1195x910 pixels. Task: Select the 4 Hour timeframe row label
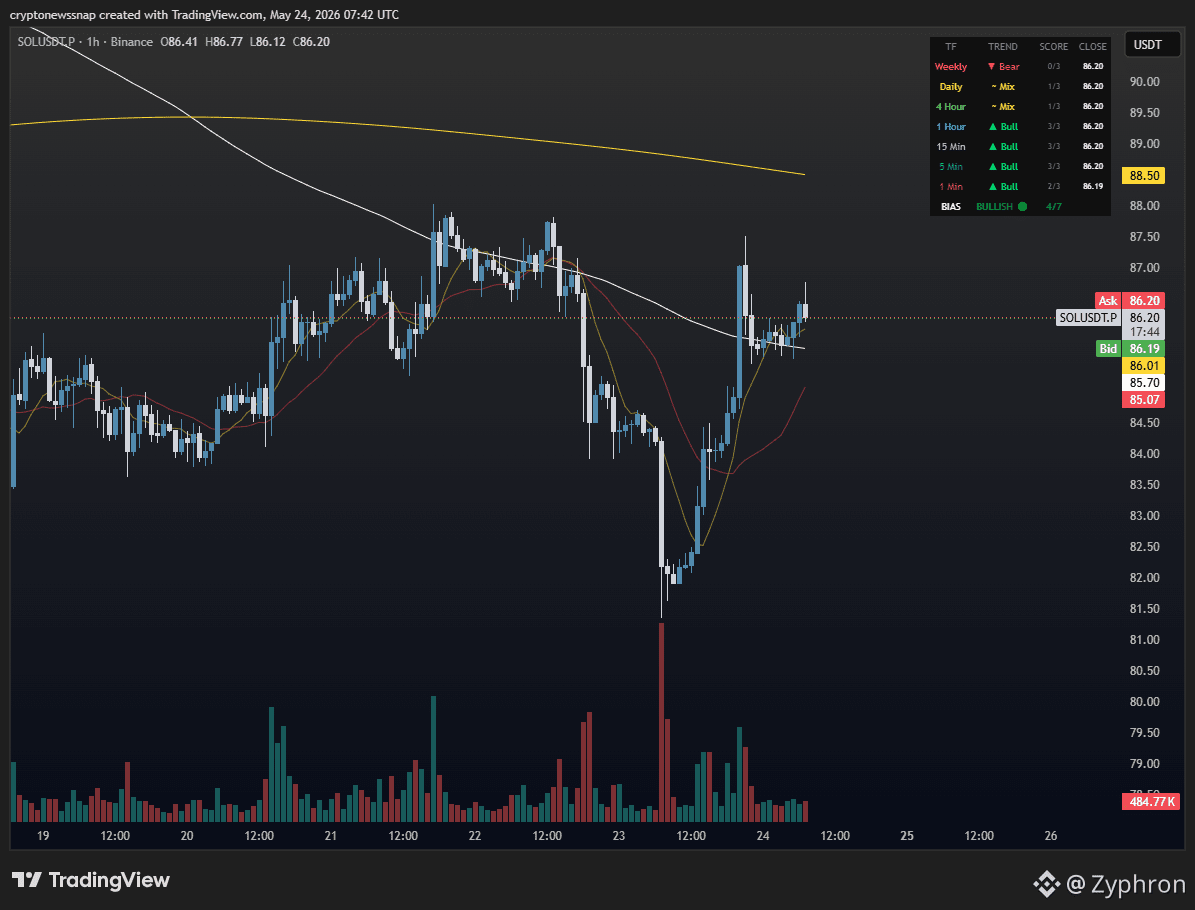click(950, 107)
